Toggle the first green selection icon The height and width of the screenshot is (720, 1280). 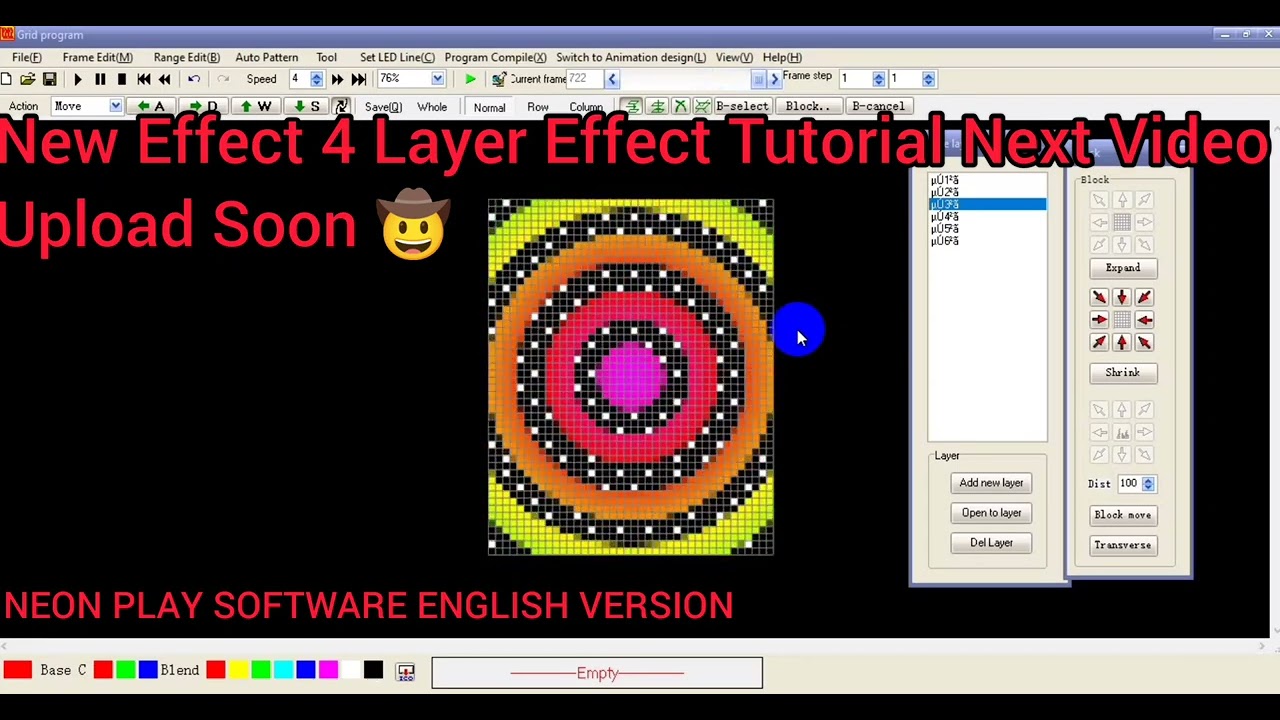[633, 106]
